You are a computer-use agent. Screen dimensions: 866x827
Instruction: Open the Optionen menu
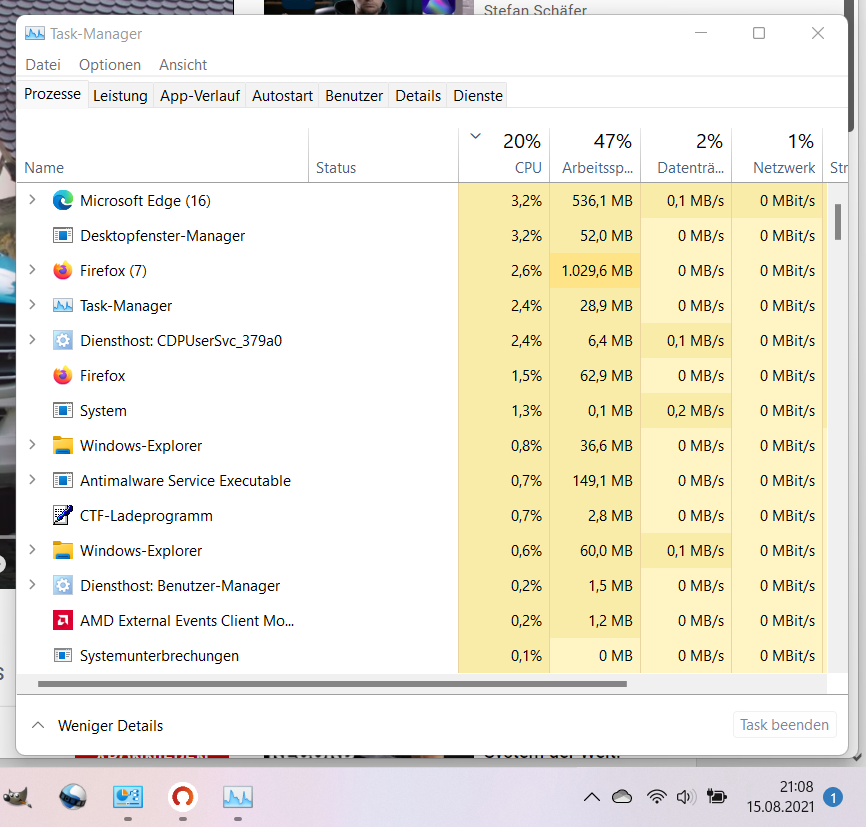109,65
